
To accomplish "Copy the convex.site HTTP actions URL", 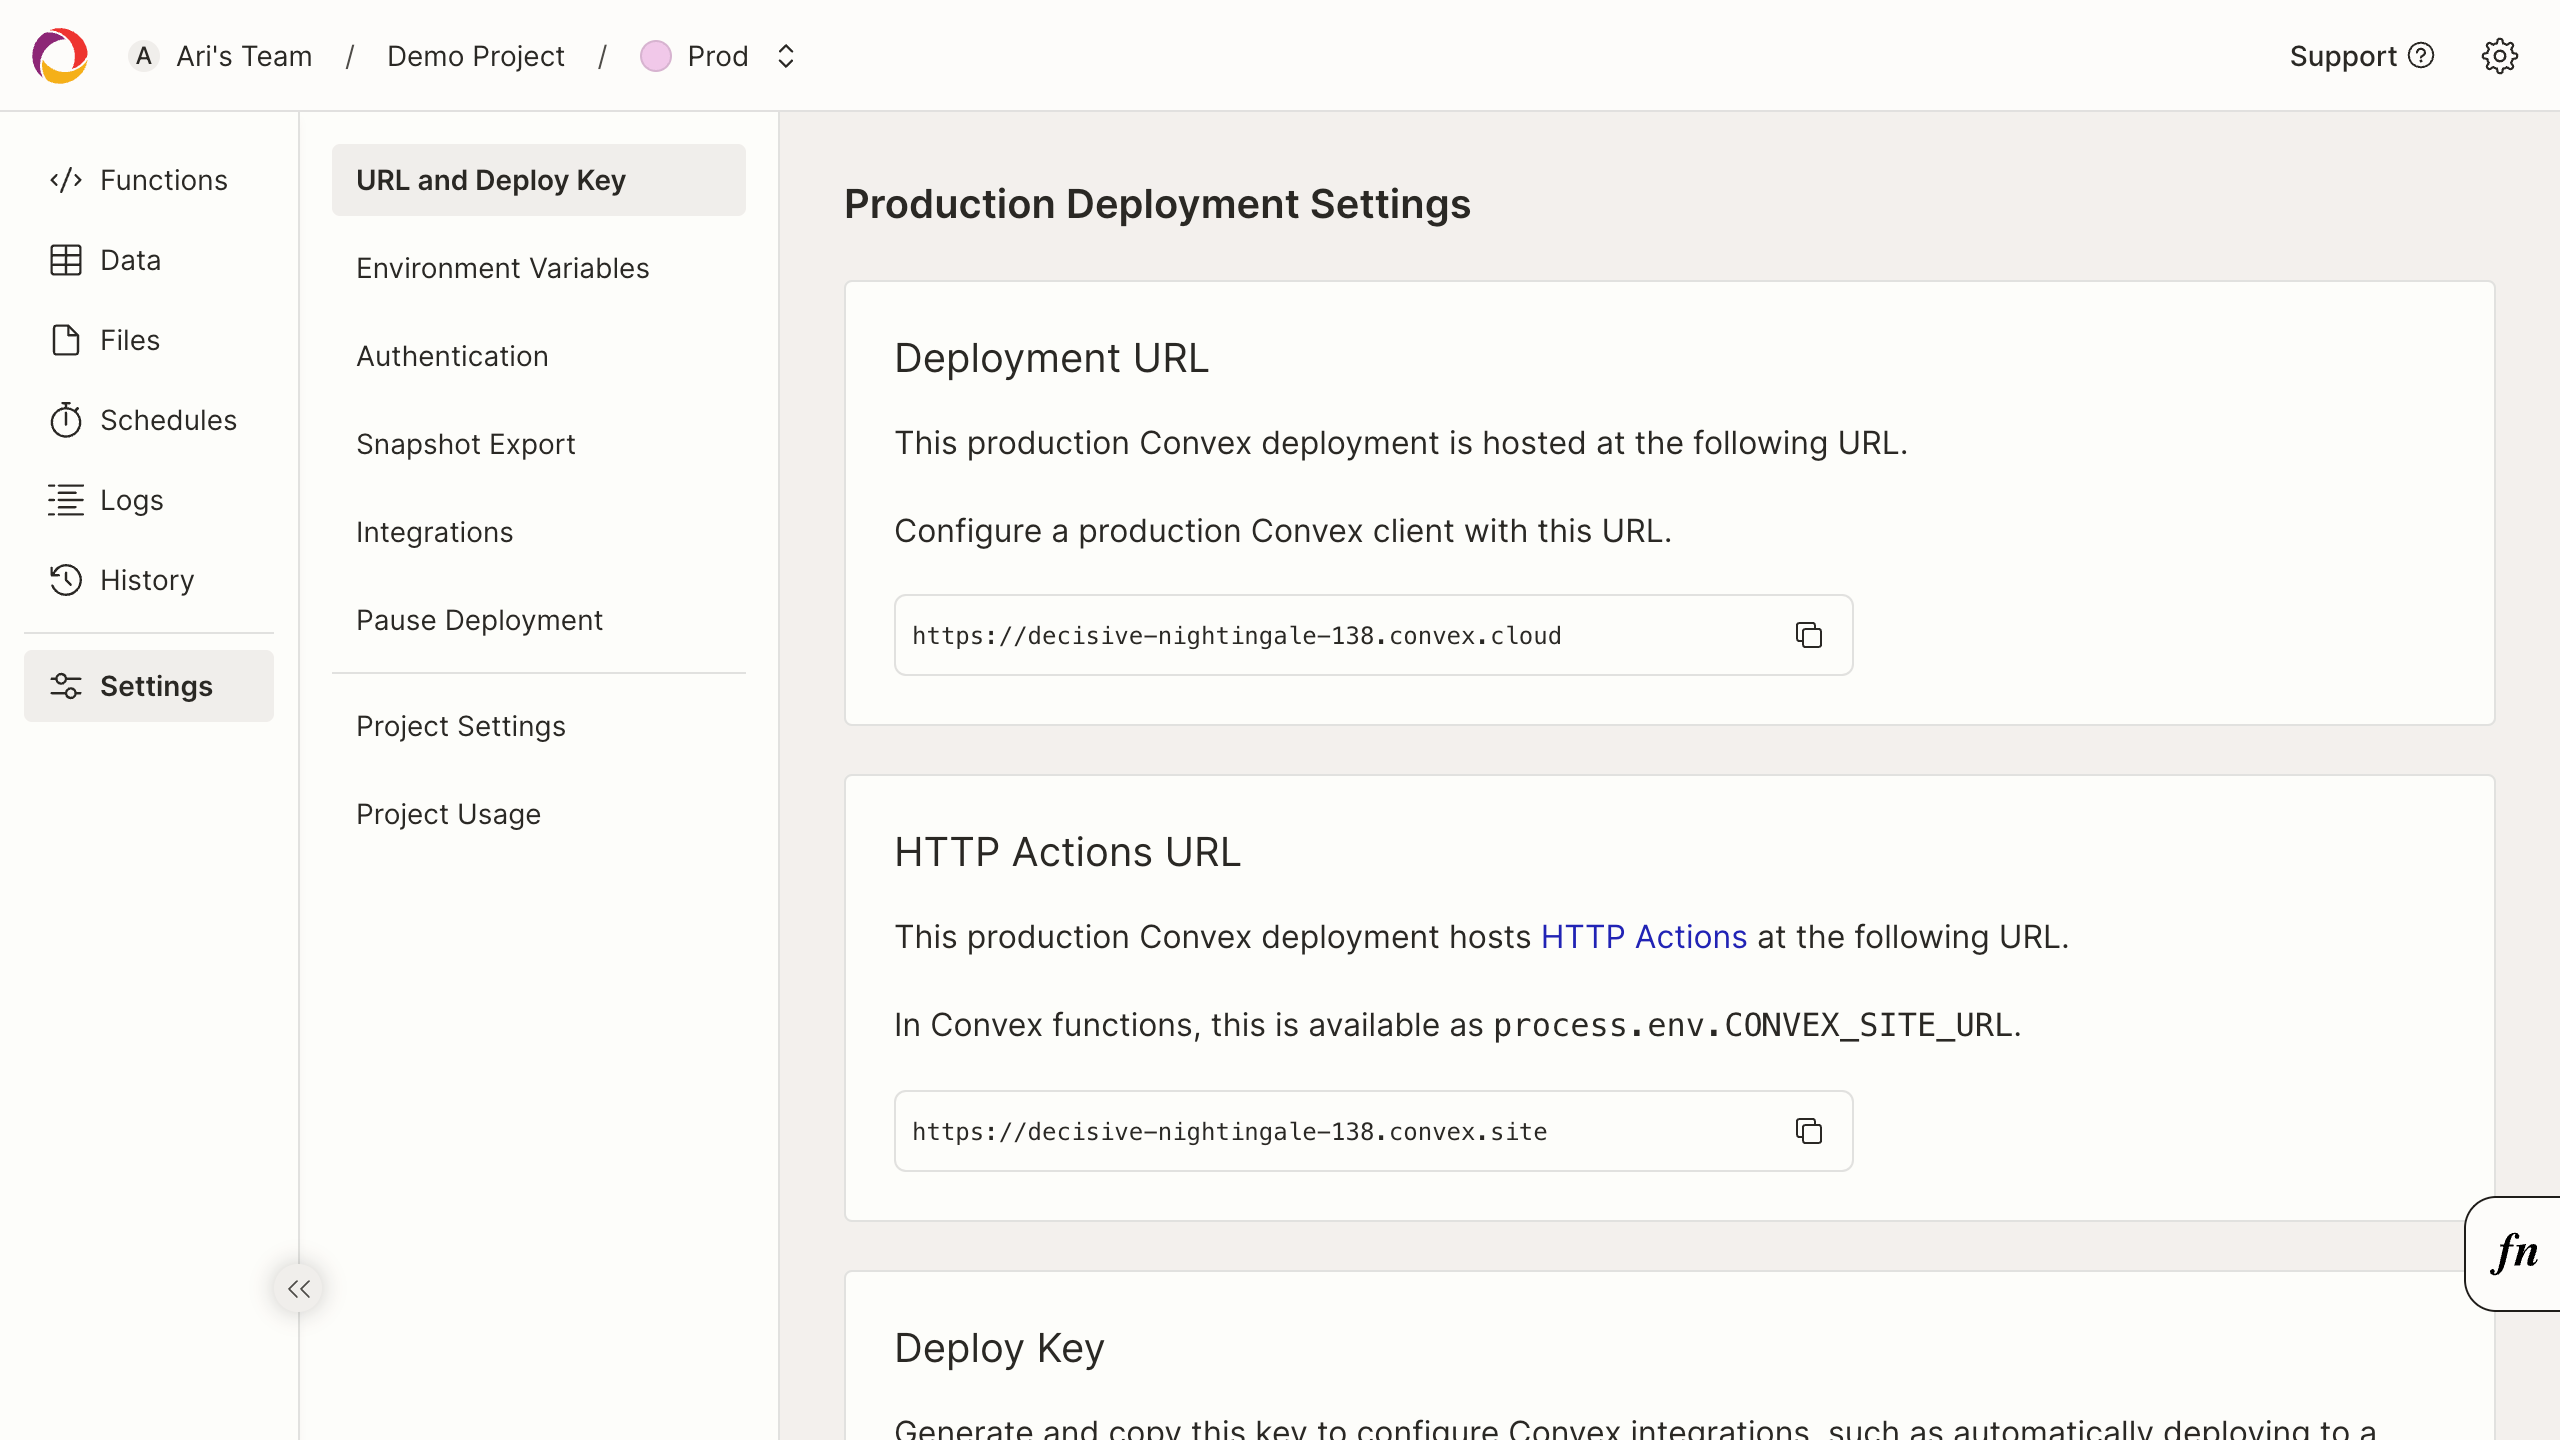I will tap(1809, 1131).
